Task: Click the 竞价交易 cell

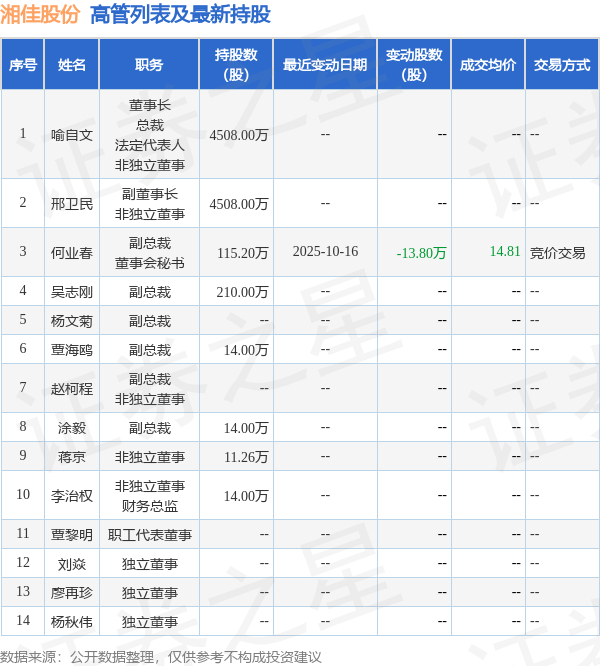Action: pos(558,253)
